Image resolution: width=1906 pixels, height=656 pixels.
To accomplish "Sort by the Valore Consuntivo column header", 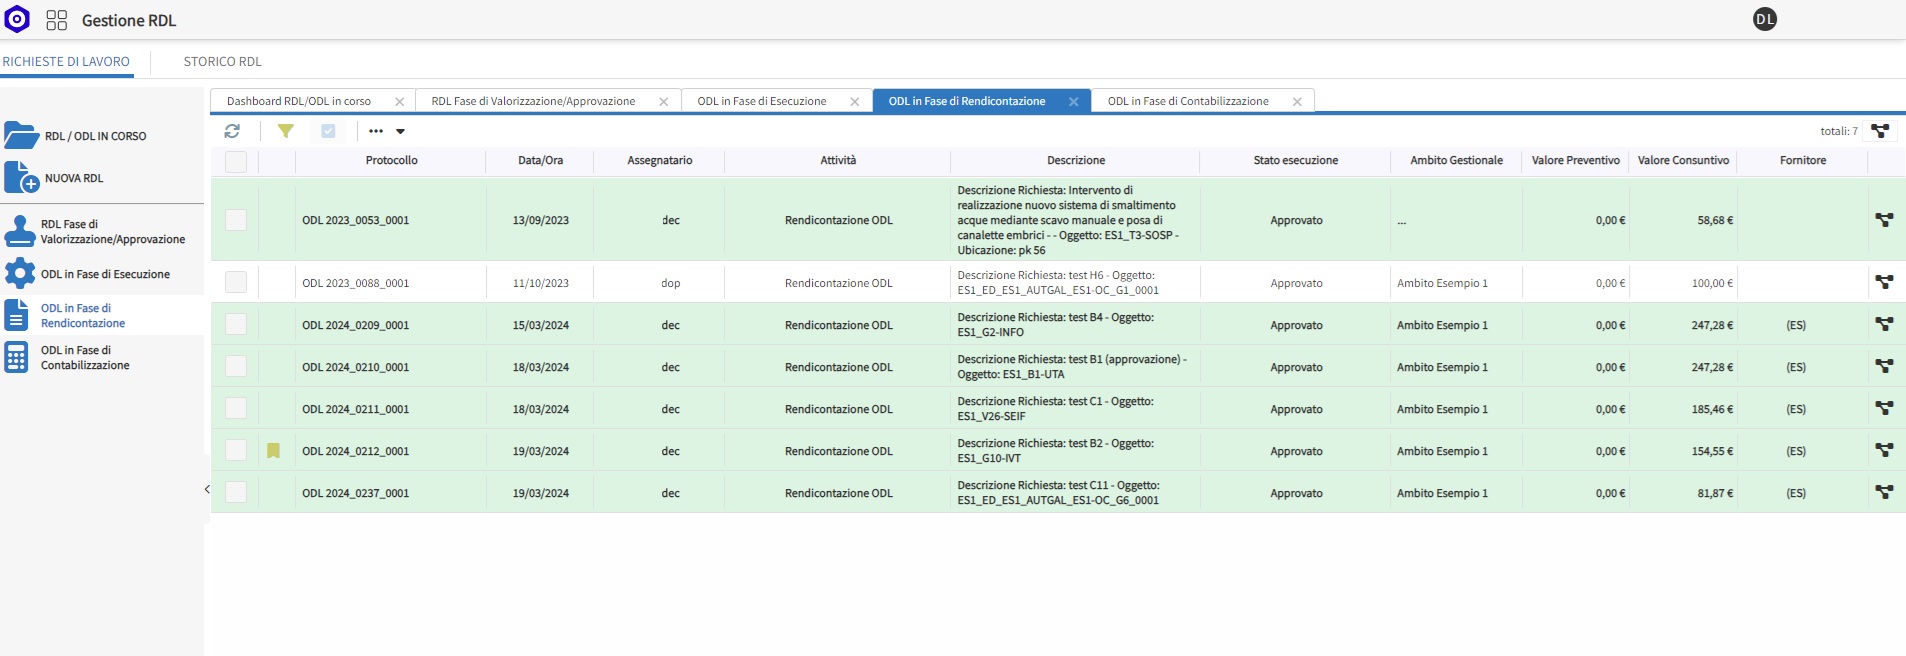I will [1683, 160].
